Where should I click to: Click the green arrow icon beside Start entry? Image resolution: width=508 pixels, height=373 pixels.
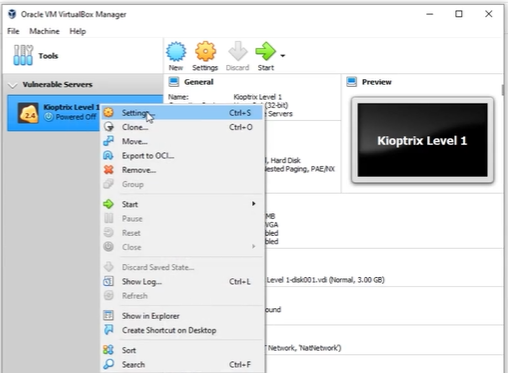click(108, 204)
